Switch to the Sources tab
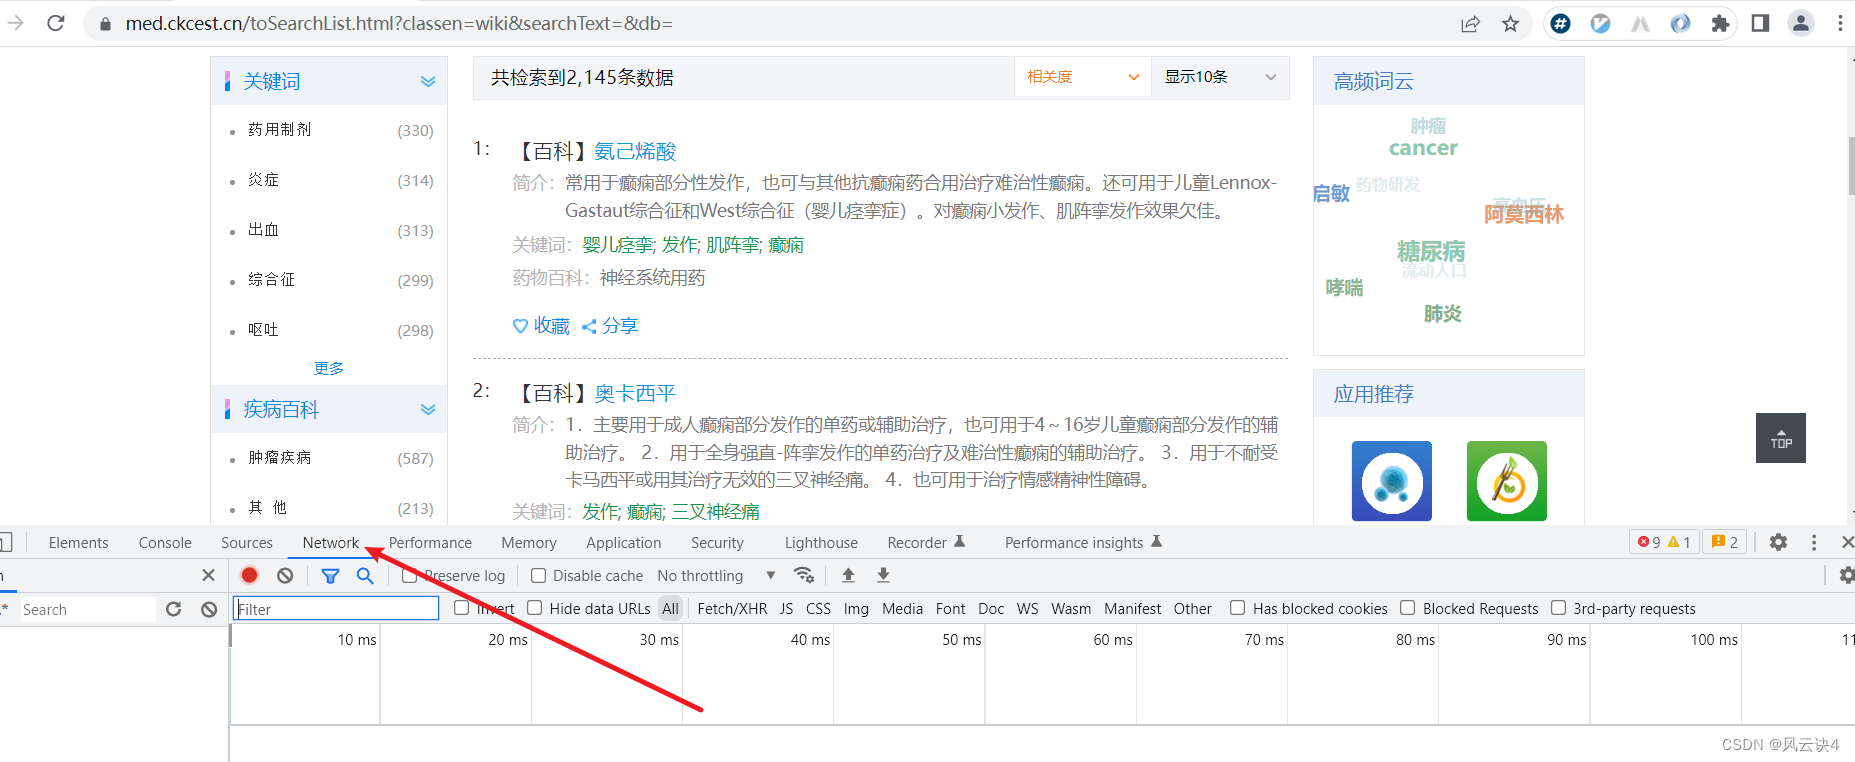 tap(247, 543)
